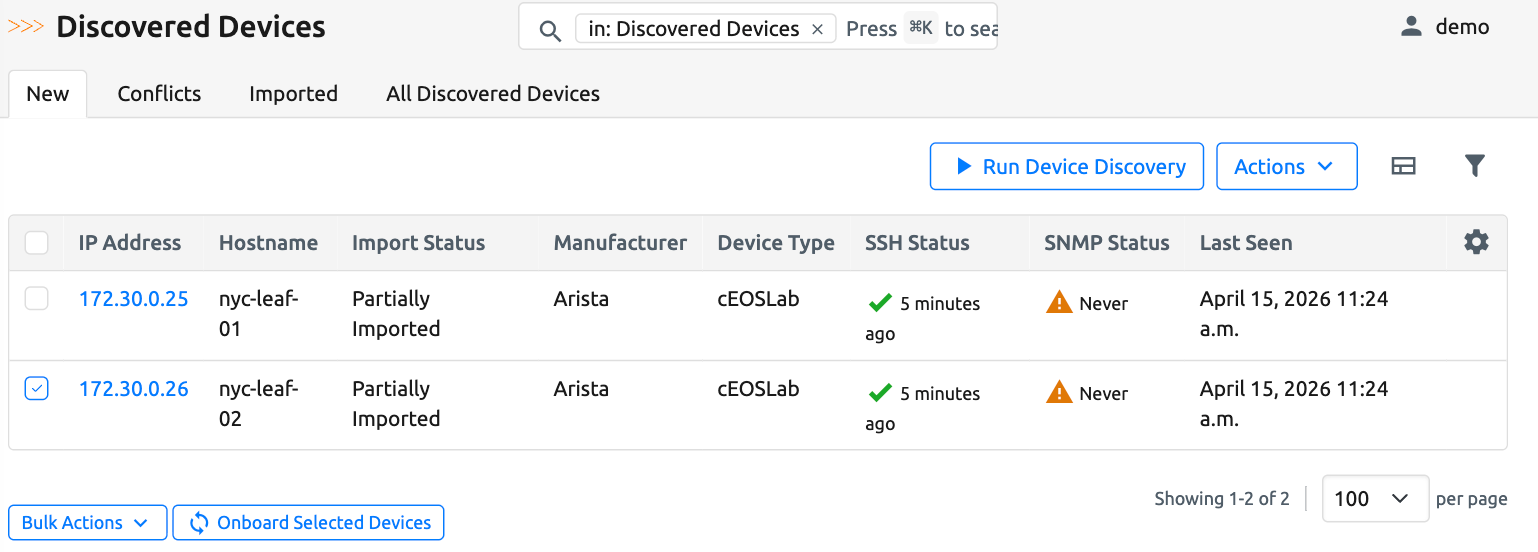The height and width of the screenshot is (552, 1538).
Task: Toggle the select-all header checkbox
Action: pyautogui.click(x=37, y=243)
